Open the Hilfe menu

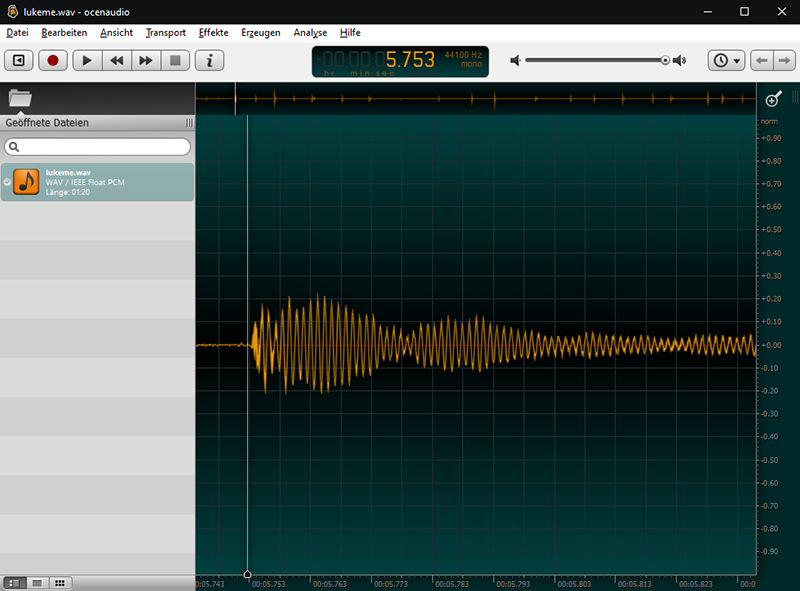[350, 33]
